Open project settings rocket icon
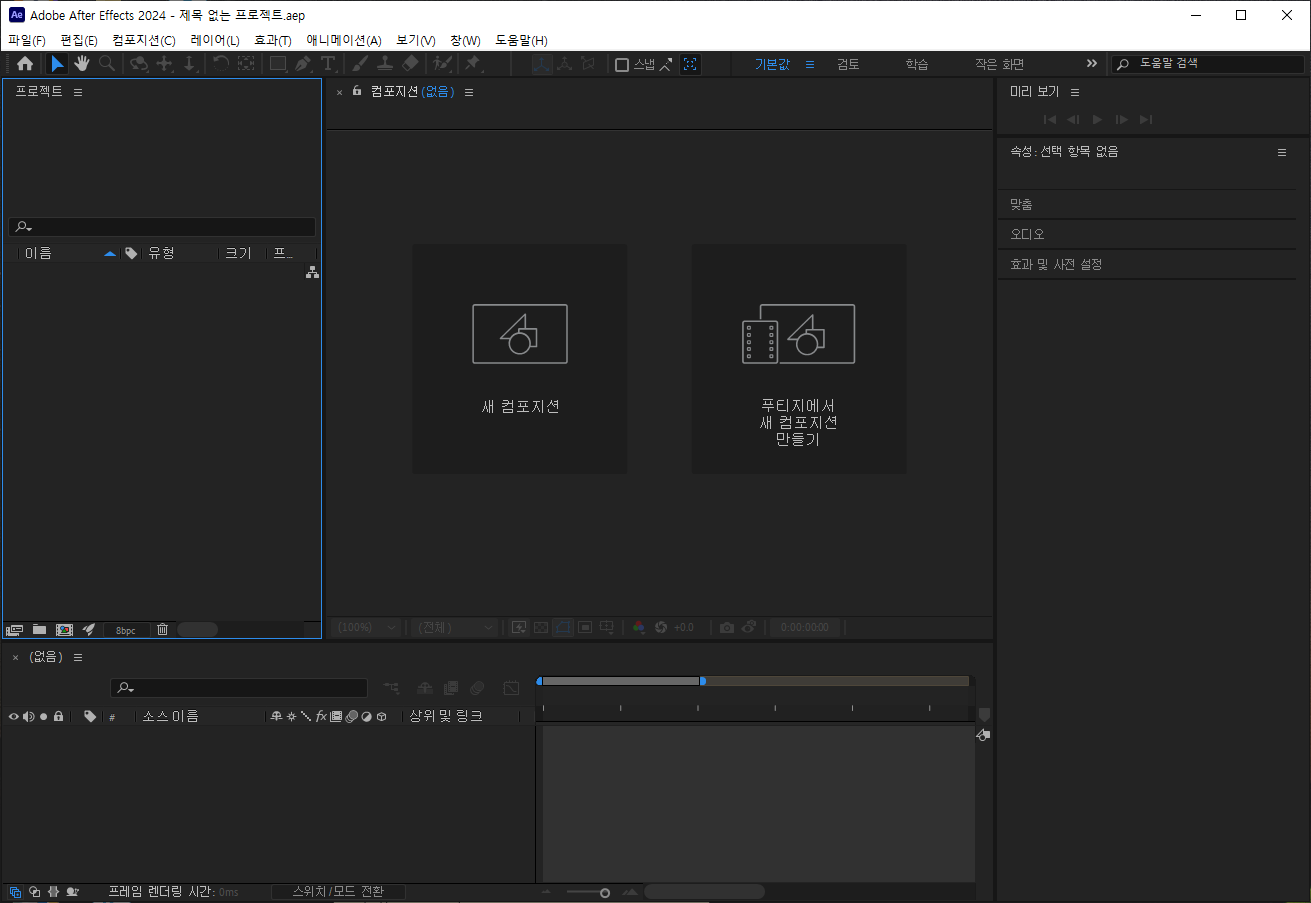1311x903 pixels. (88, 630)
